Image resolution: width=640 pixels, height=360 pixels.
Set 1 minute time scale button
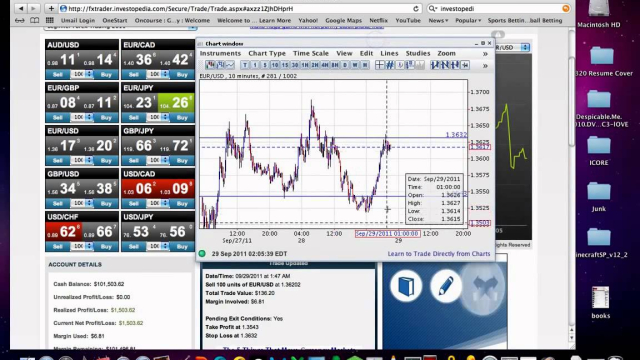[255, 65]
